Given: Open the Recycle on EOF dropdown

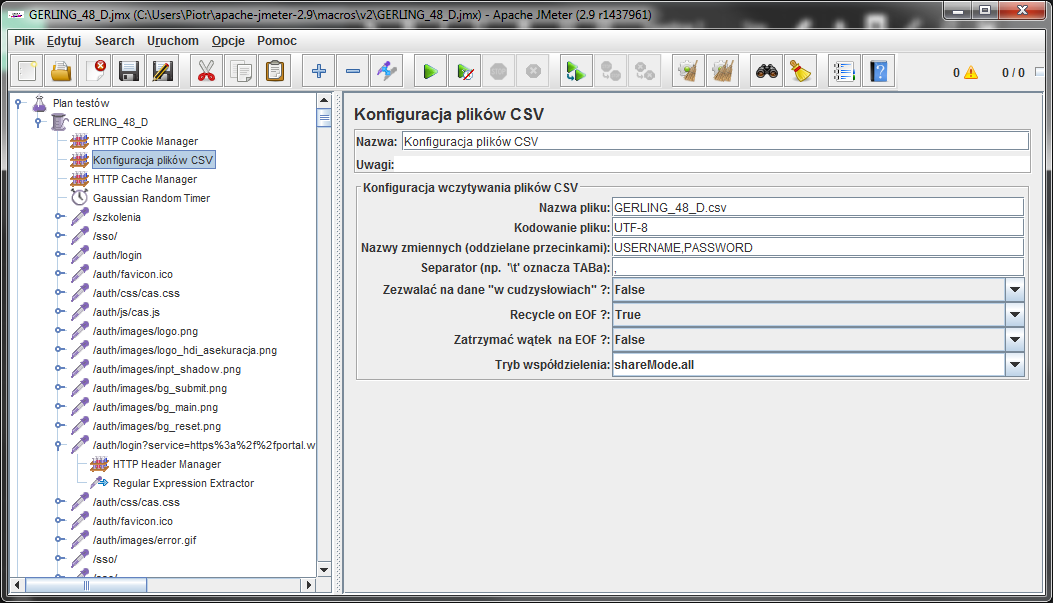Looking at the screenshot, I should (x=1015, y=315).
